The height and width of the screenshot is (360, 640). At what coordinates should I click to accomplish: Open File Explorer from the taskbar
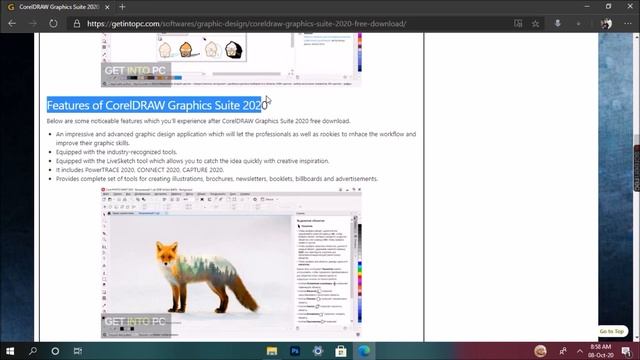coord(272,351)
